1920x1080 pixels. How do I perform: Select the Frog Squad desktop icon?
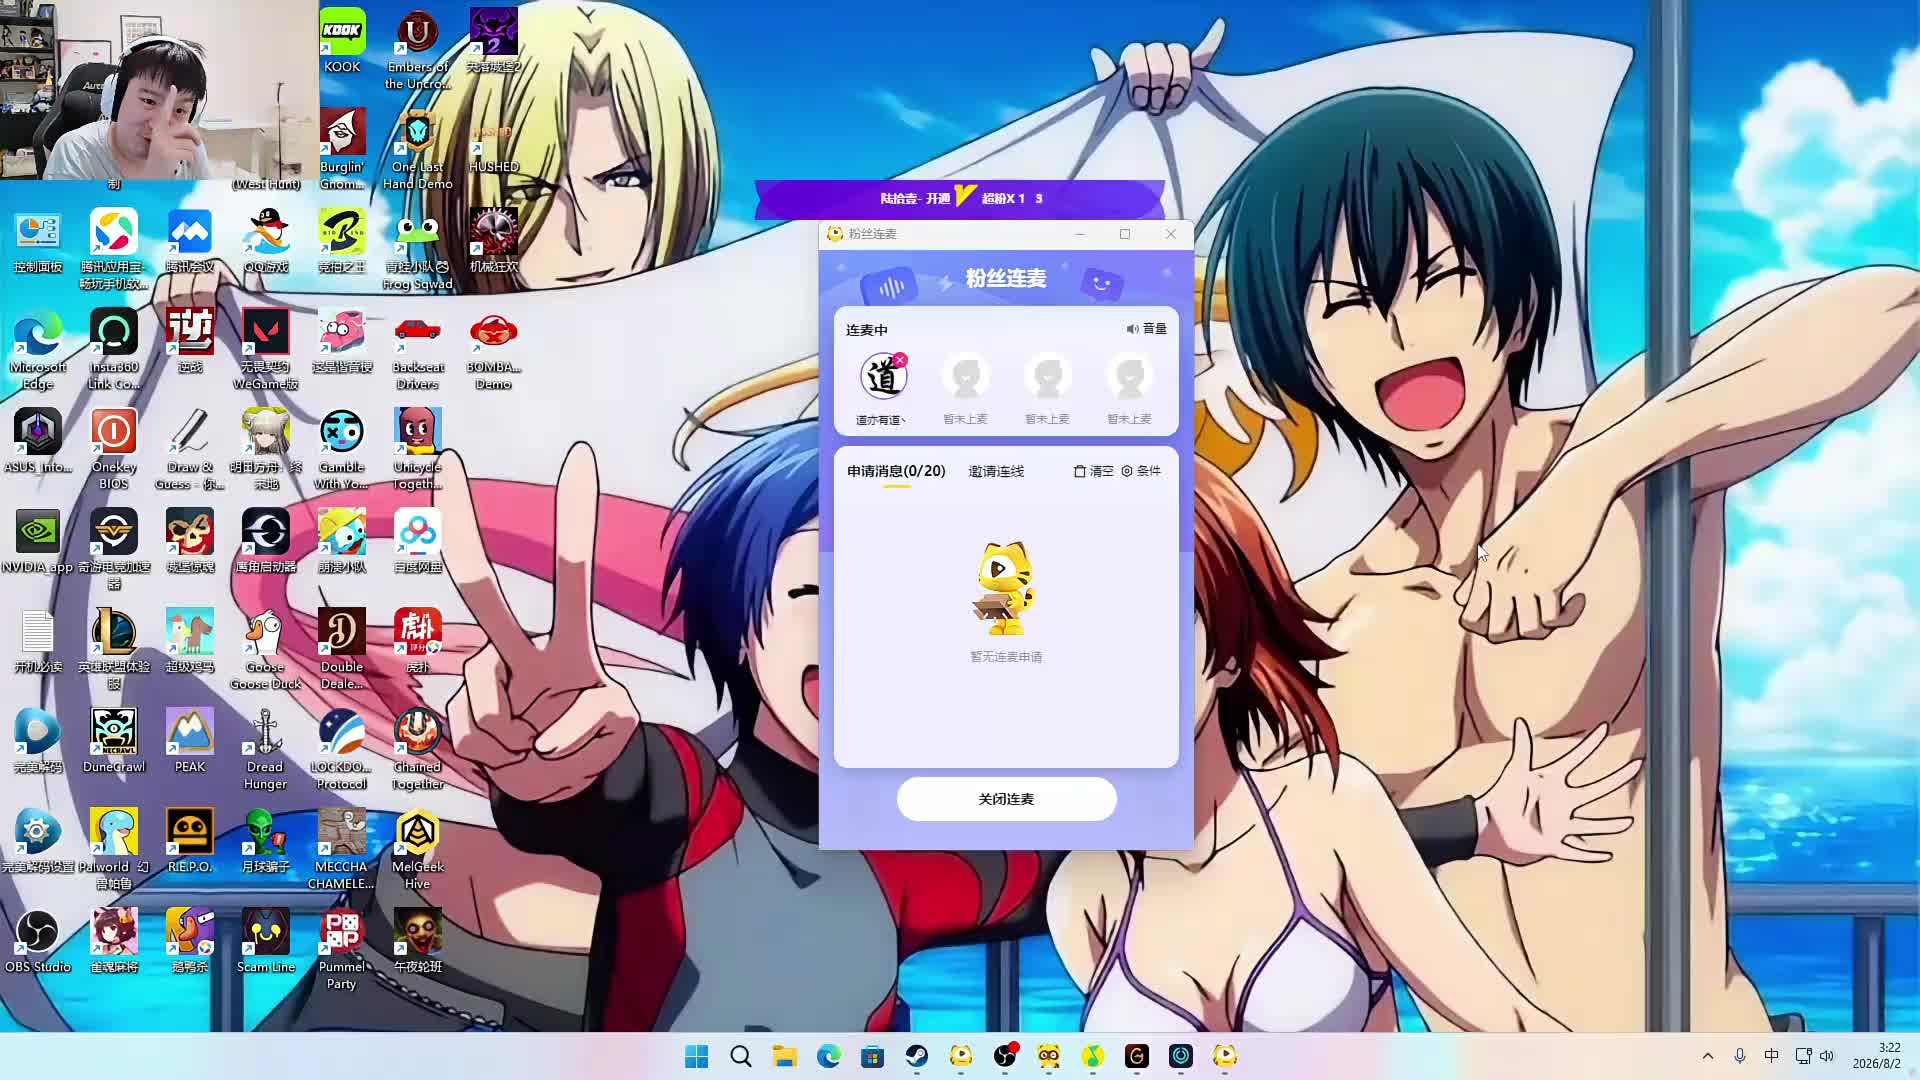(417, 248)
